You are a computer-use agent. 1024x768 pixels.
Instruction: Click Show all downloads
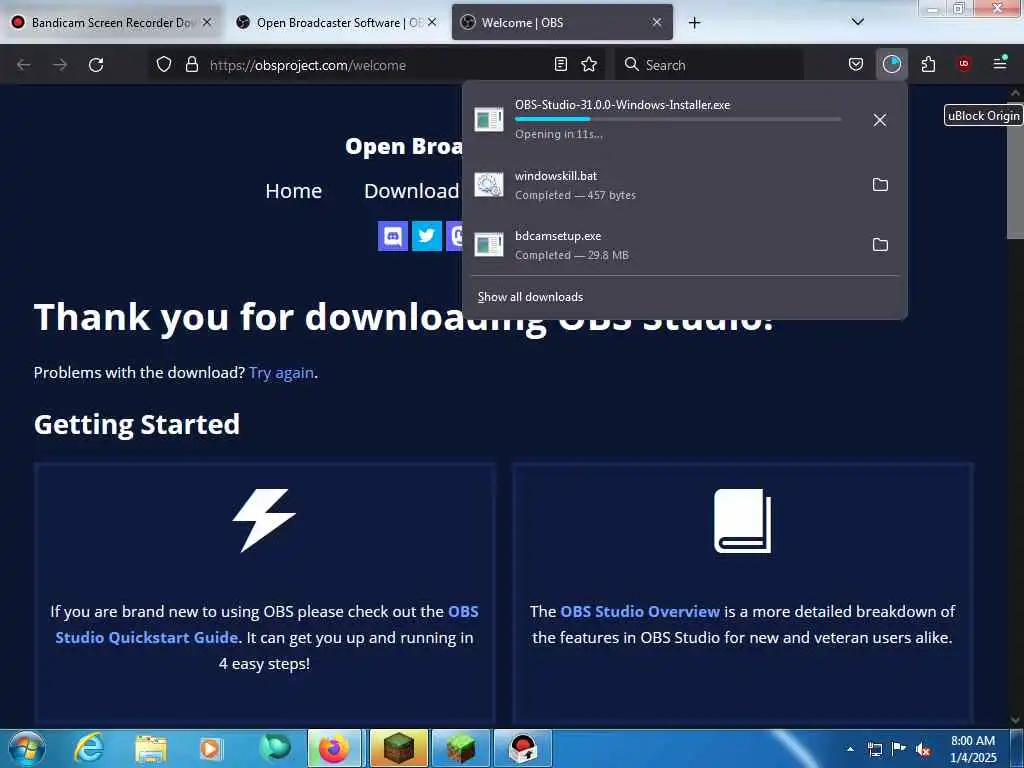pos(530,297)
